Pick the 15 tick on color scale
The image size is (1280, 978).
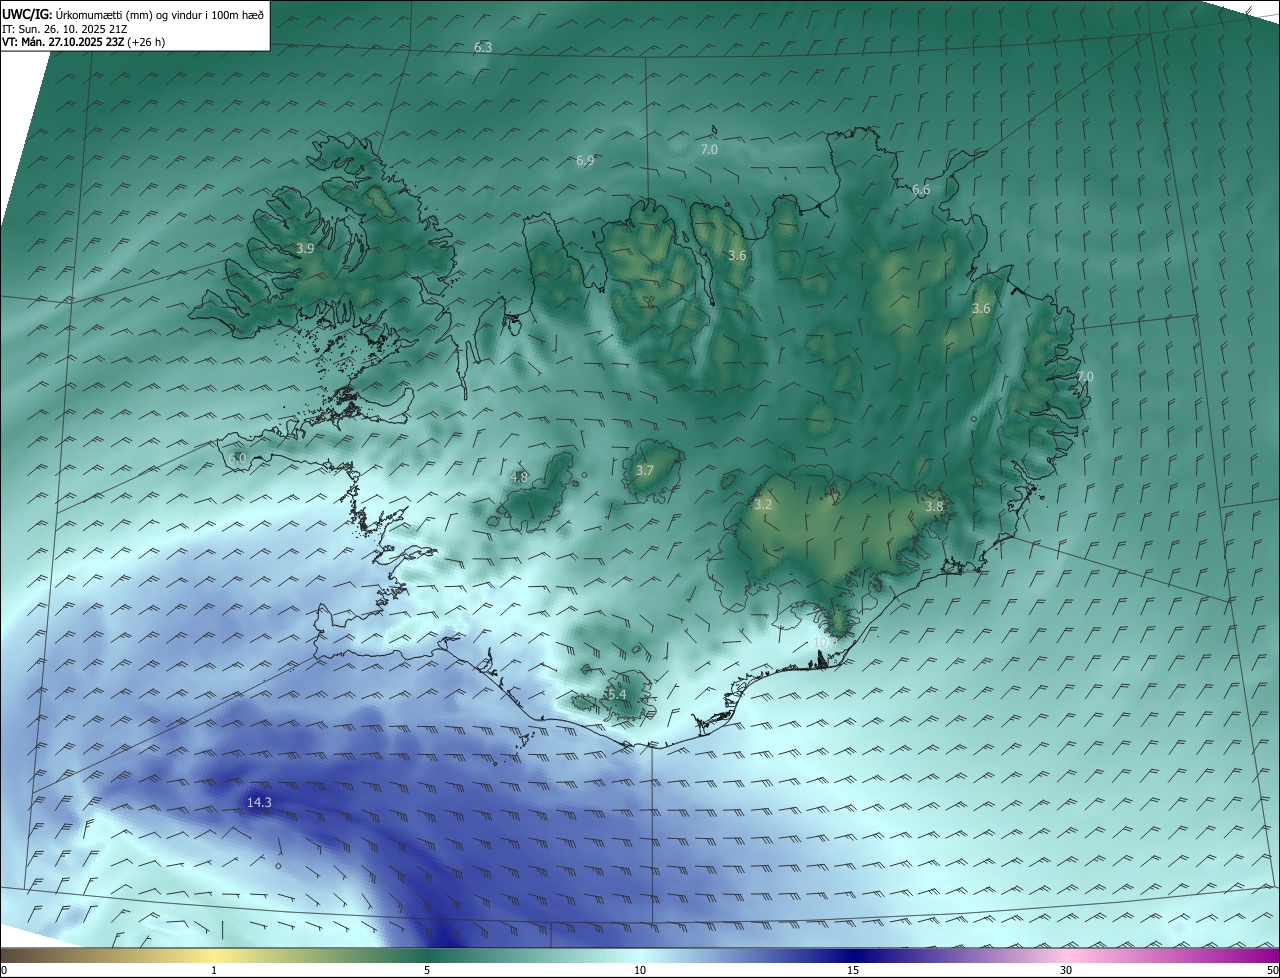(853, 970)
